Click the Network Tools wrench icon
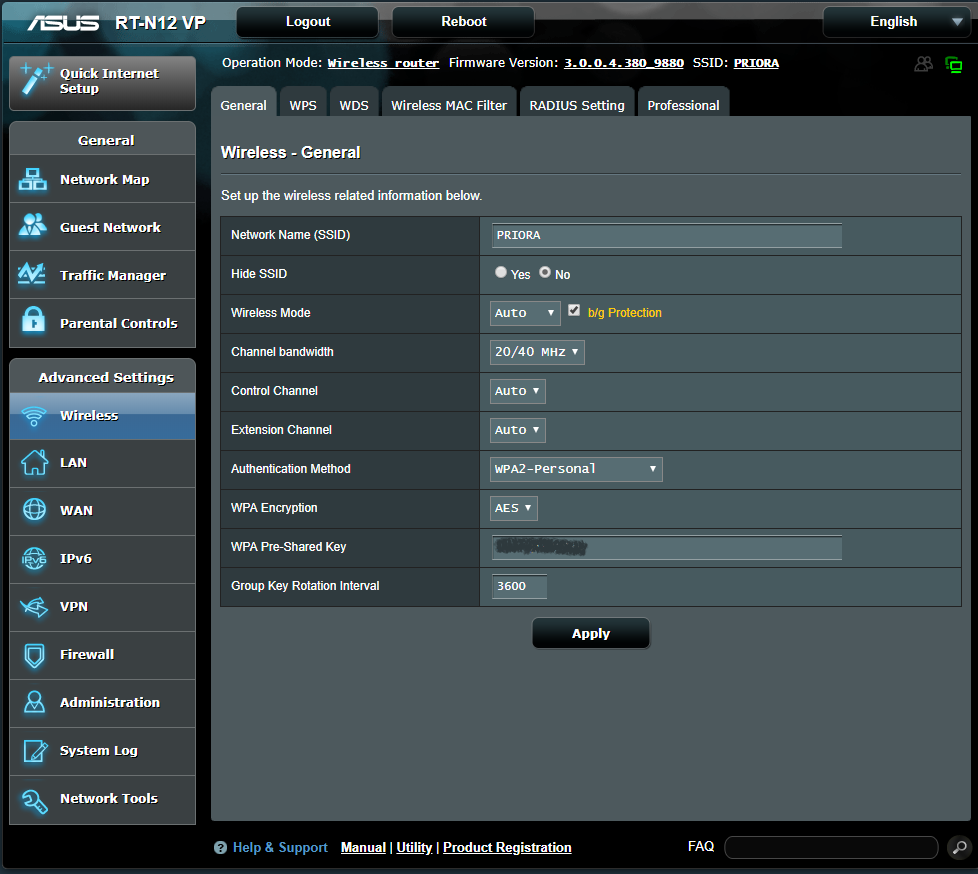 point(34,800)
